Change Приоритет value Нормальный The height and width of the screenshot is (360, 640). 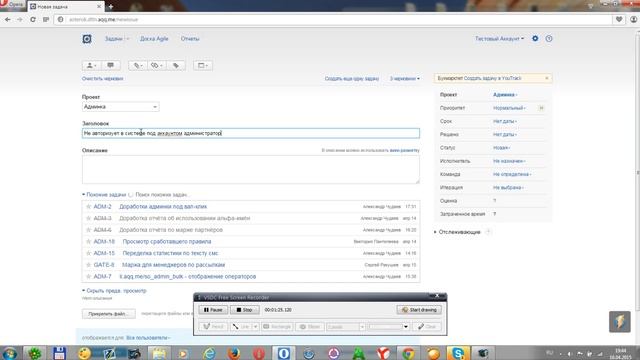coord(509,108)
